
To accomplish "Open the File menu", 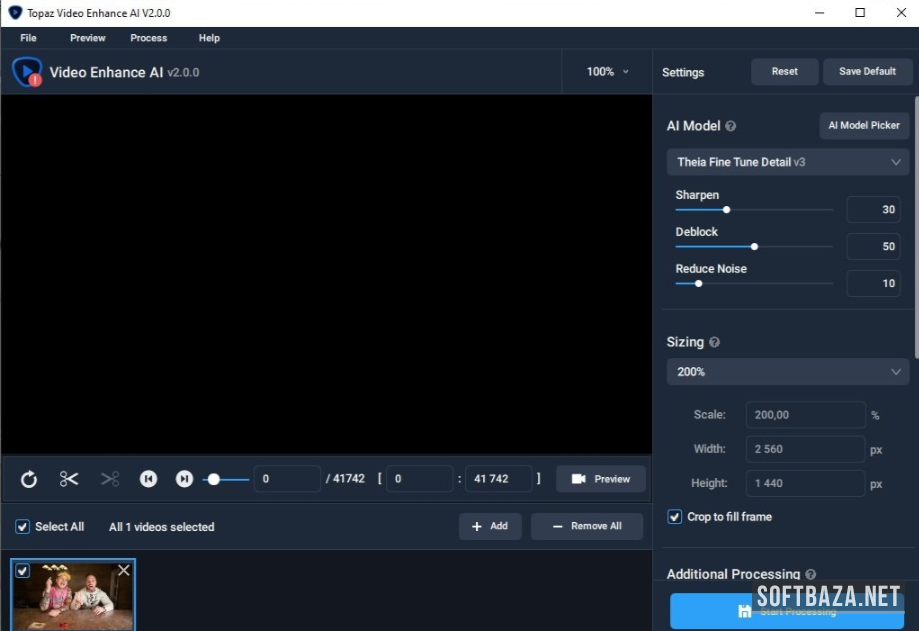I will pyautogui.click(x=28, y=38).
